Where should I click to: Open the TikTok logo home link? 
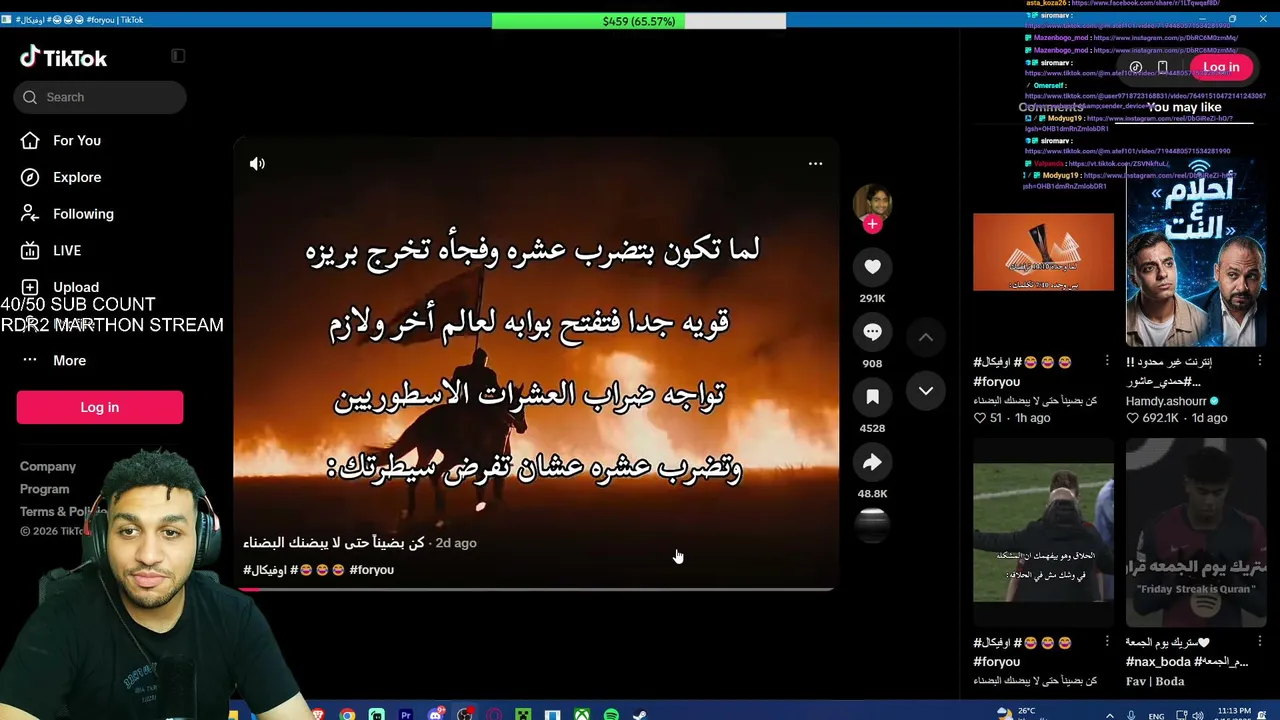(x=63, y=58)
